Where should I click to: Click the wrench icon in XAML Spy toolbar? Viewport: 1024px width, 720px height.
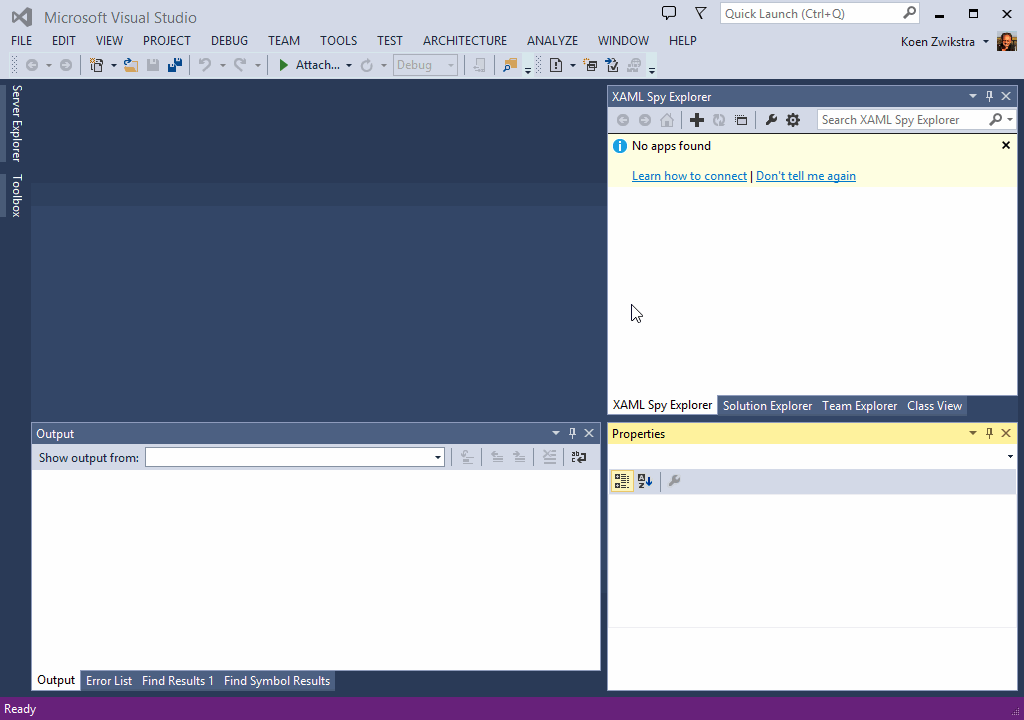pyautogui.click(x=771, y=120)
